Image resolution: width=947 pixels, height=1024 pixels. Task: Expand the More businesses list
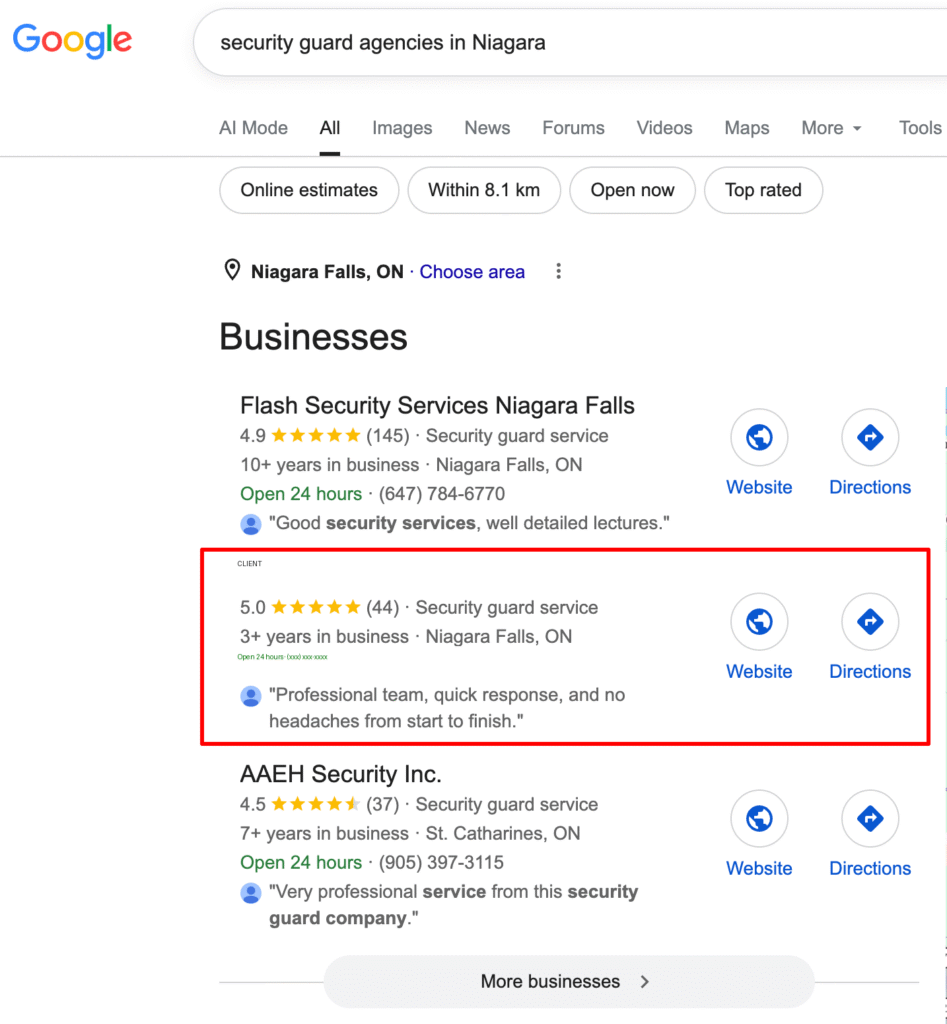[569, 982]
